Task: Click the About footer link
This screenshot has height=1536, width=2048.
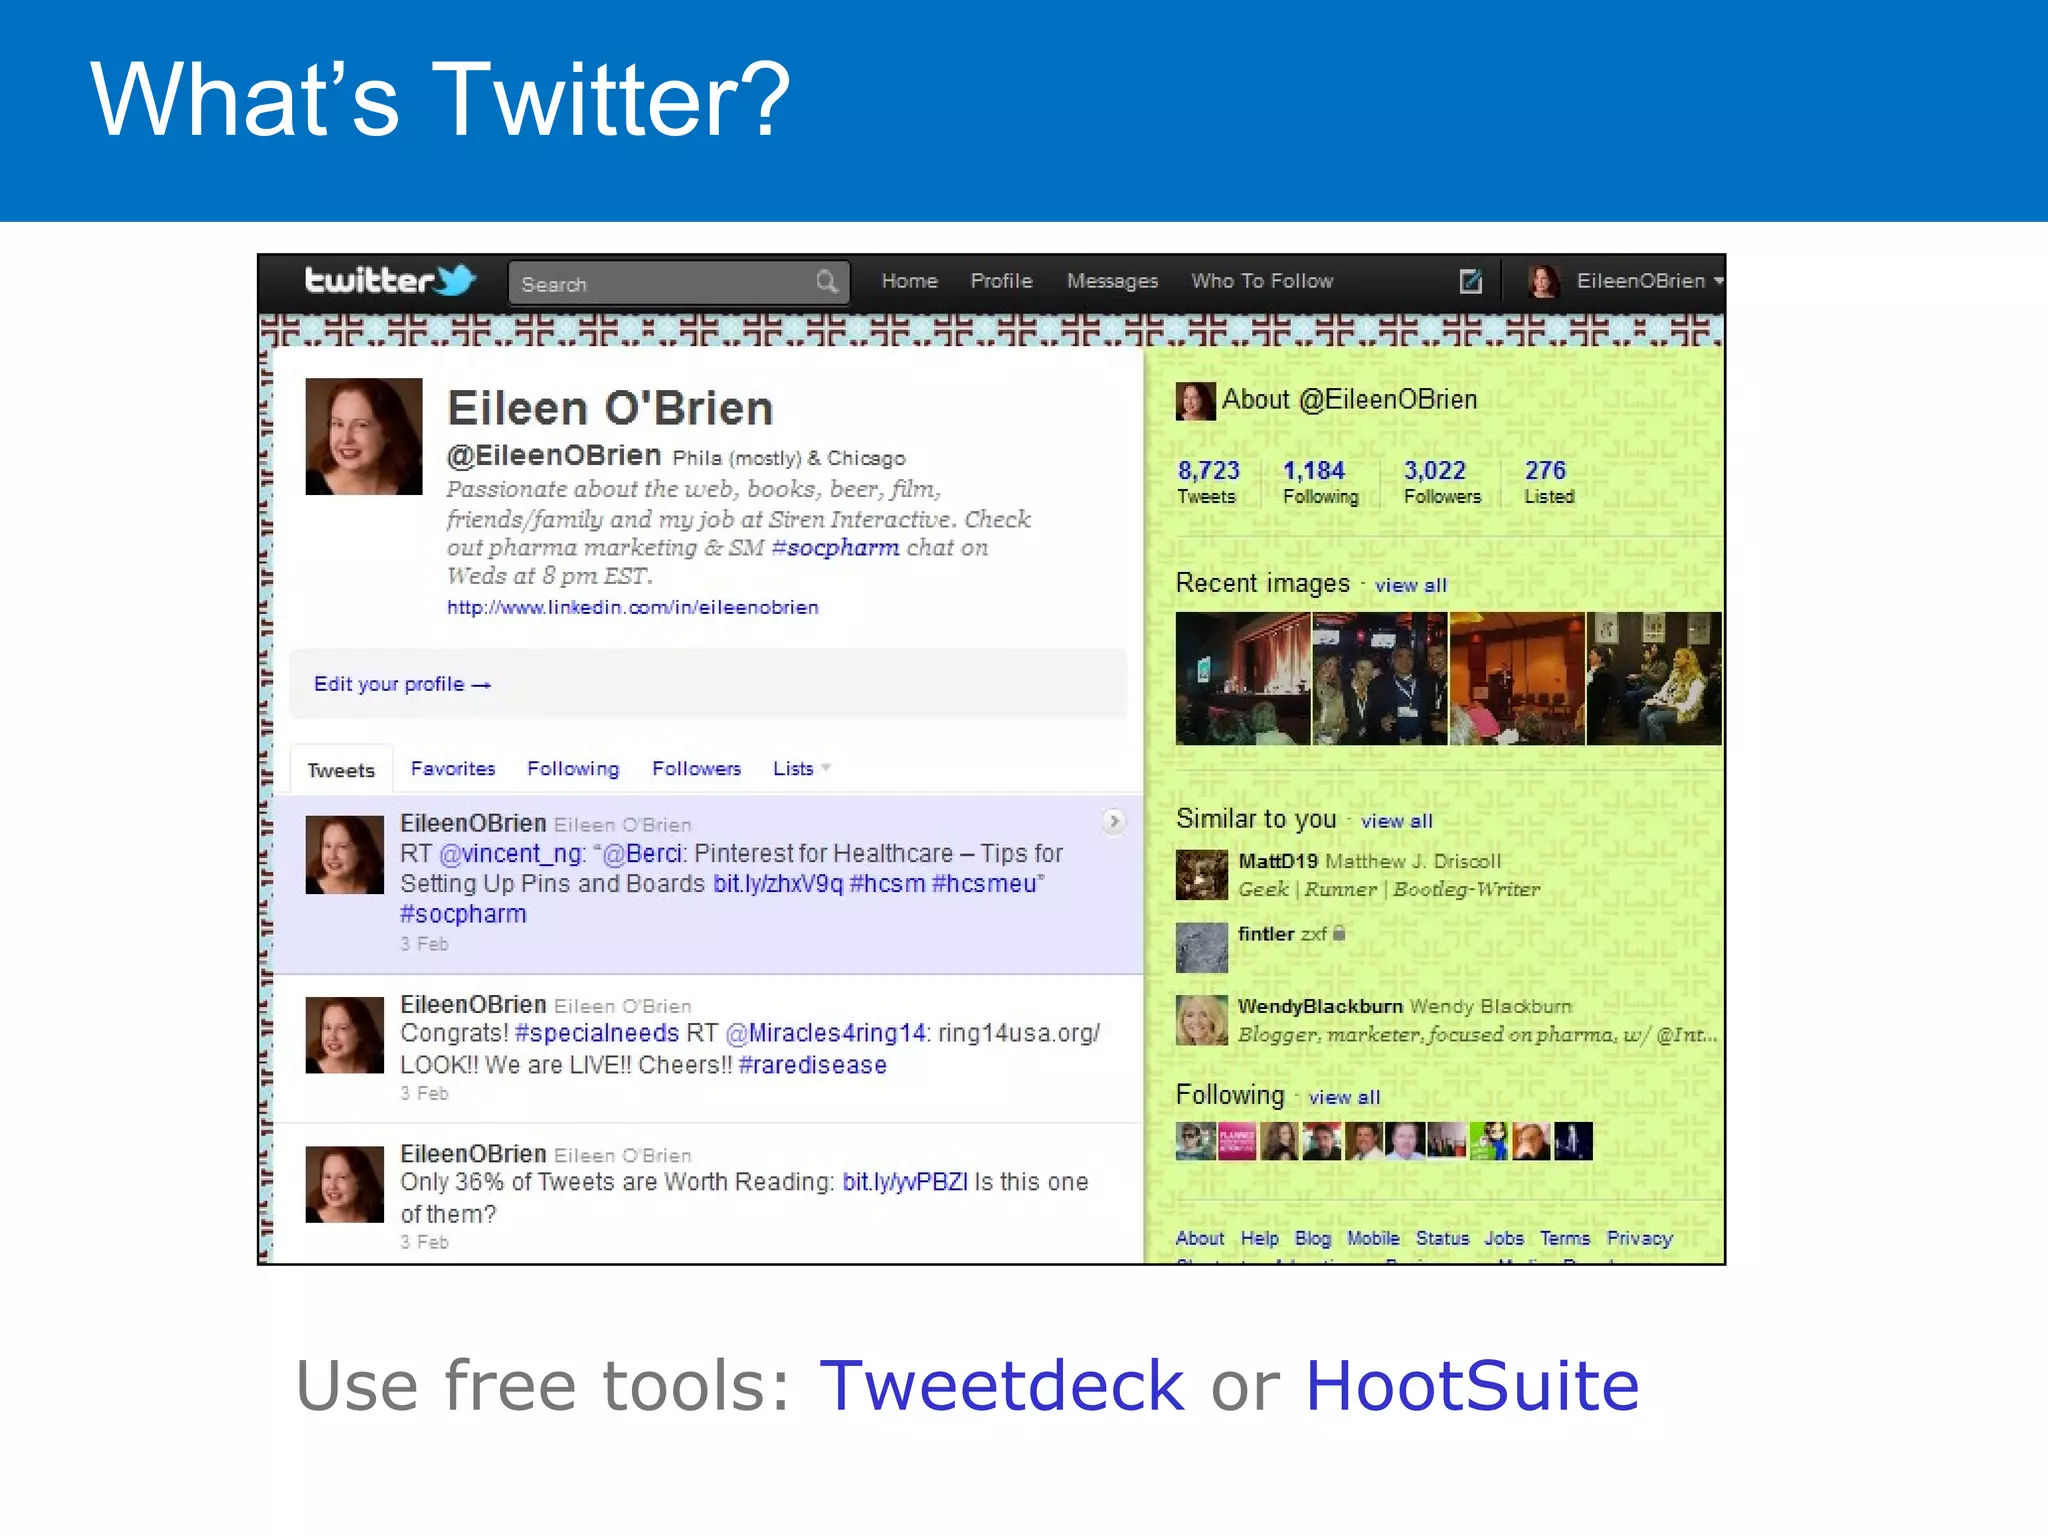Action: (1199, 1238)
